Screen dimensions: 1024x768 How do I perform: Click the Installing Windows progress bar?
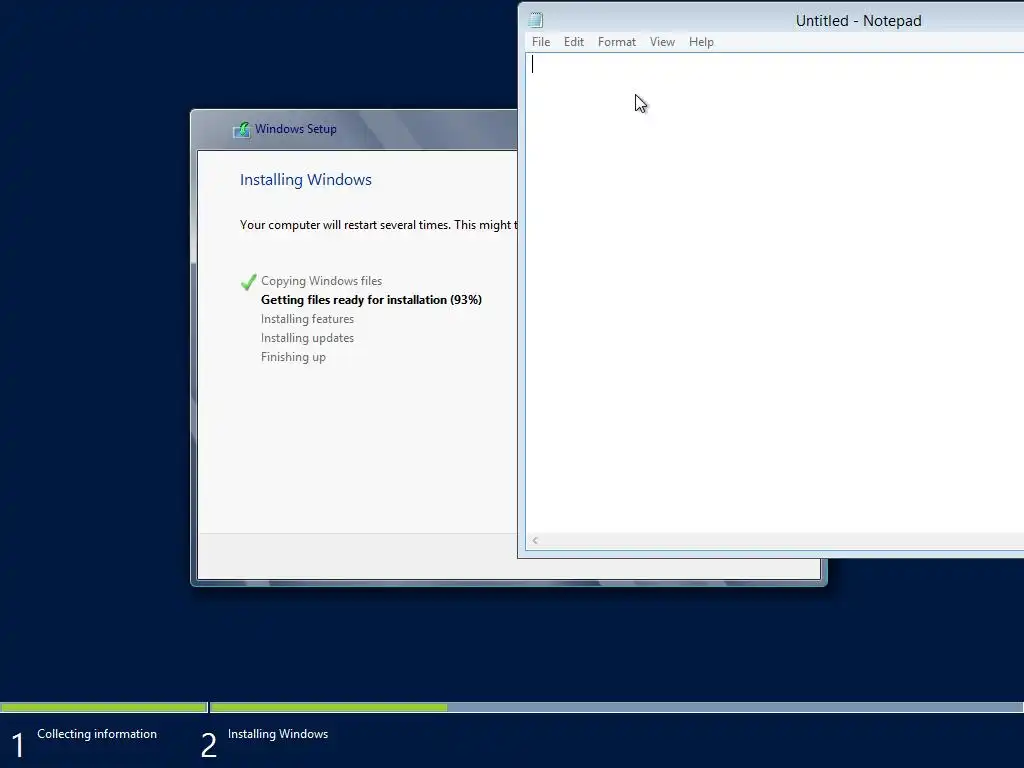point(617,707)
